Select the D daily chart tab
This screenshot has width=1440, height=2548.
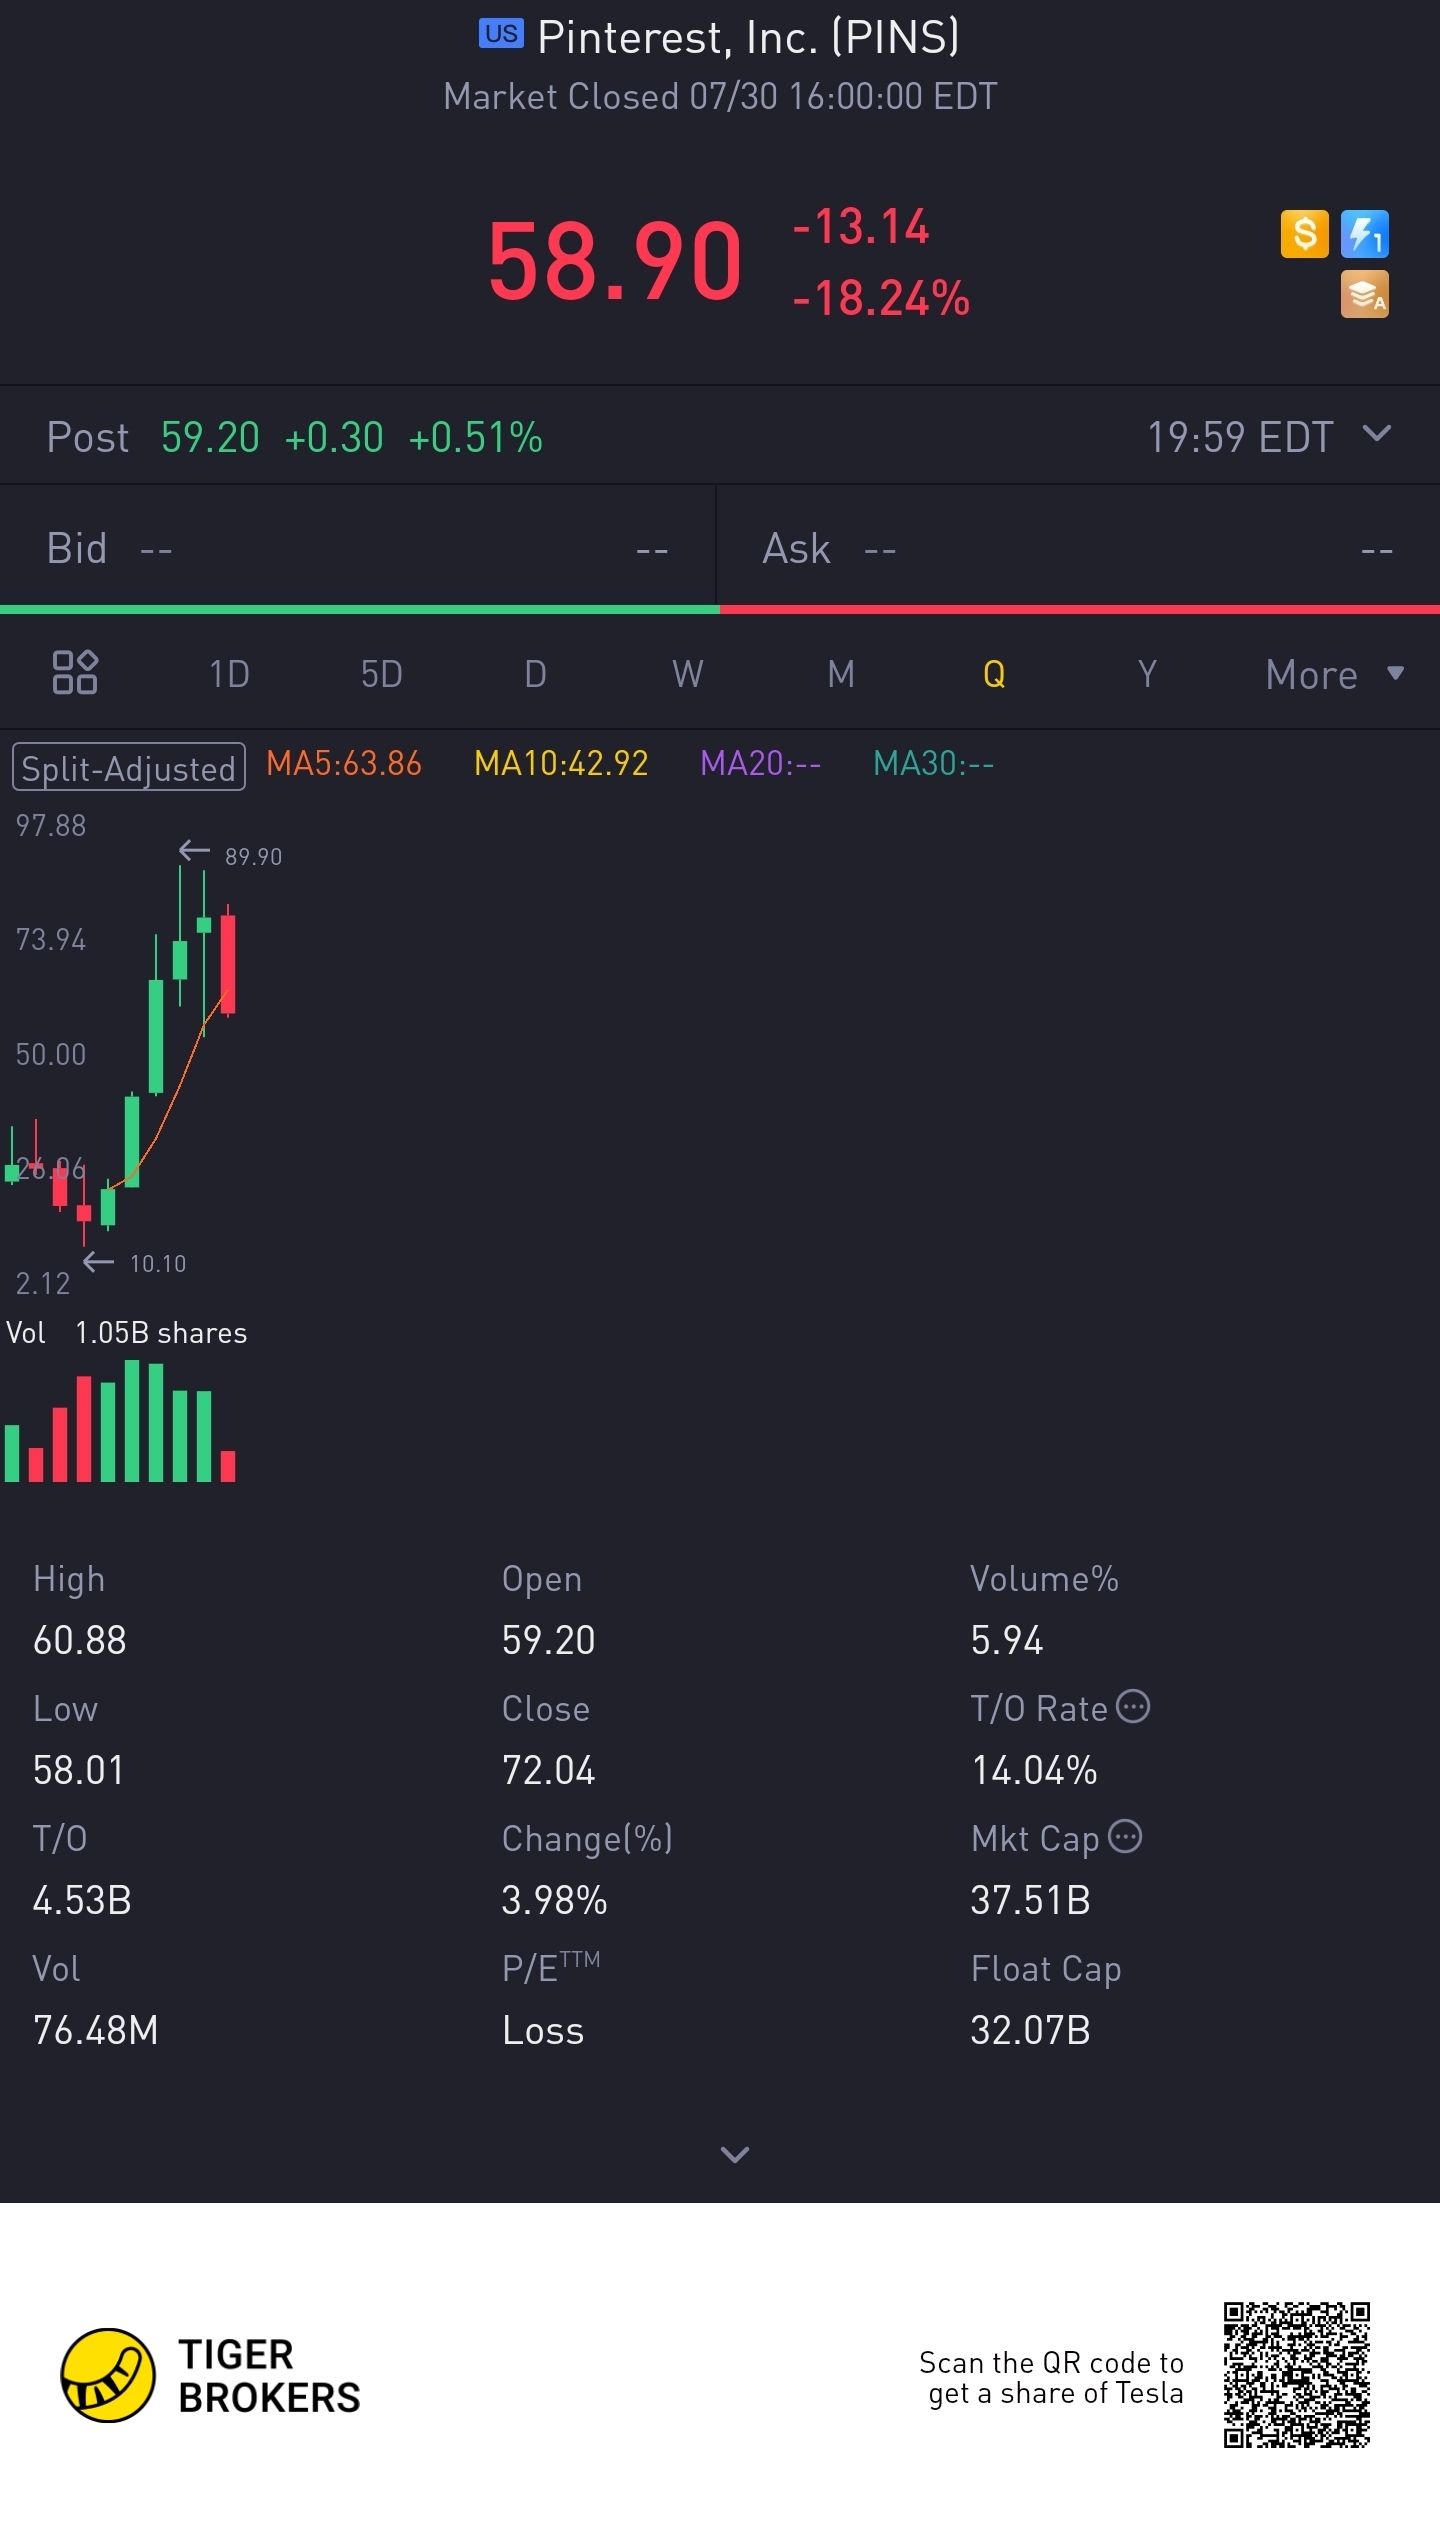tap(535, 674)
